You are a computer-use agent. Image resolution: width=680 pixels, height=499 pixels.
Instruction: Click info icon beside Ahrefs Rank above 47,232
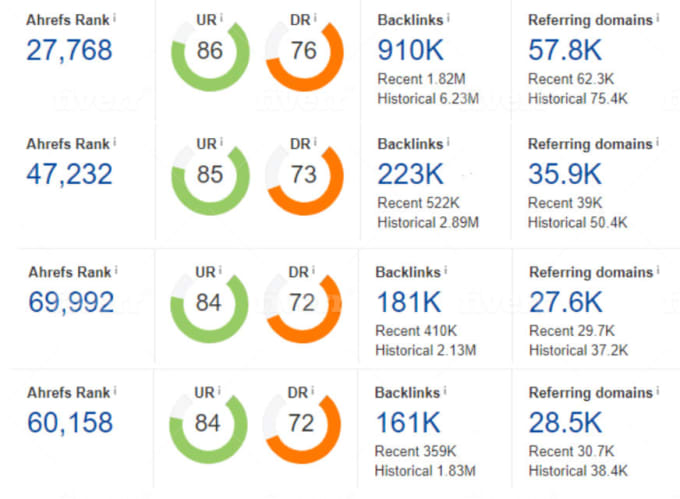click(x=116, y=142)
